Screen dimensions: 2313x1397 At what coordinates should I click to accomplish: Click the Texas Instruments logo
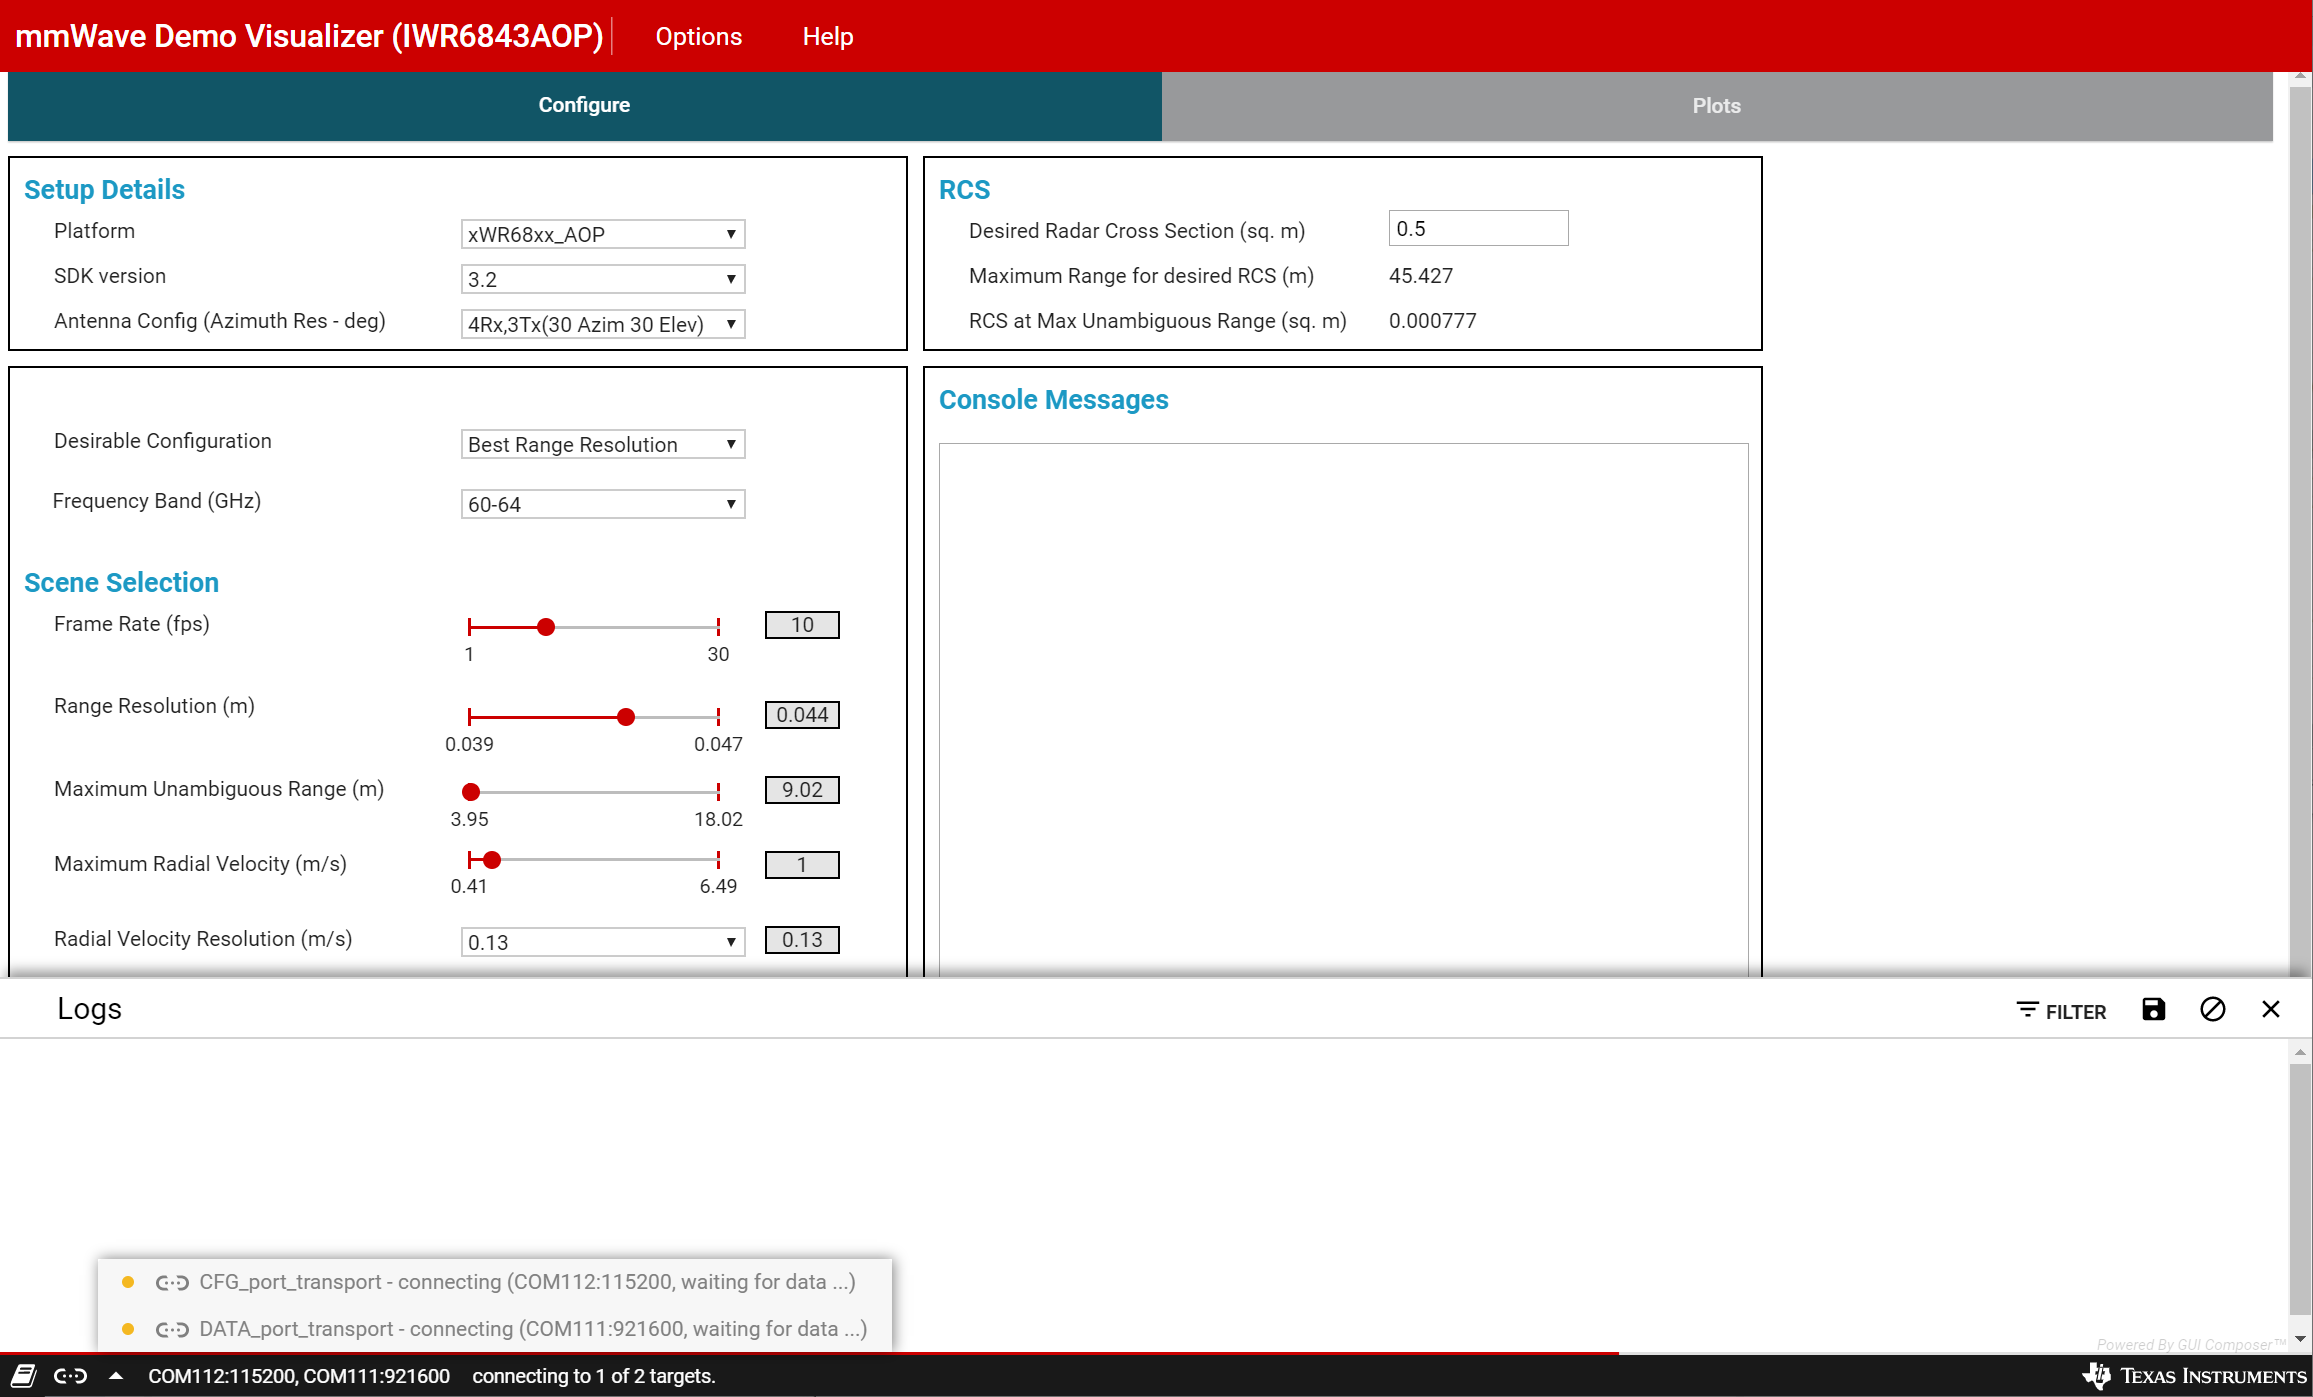pyautogui.click(x=2195, y=1376)
